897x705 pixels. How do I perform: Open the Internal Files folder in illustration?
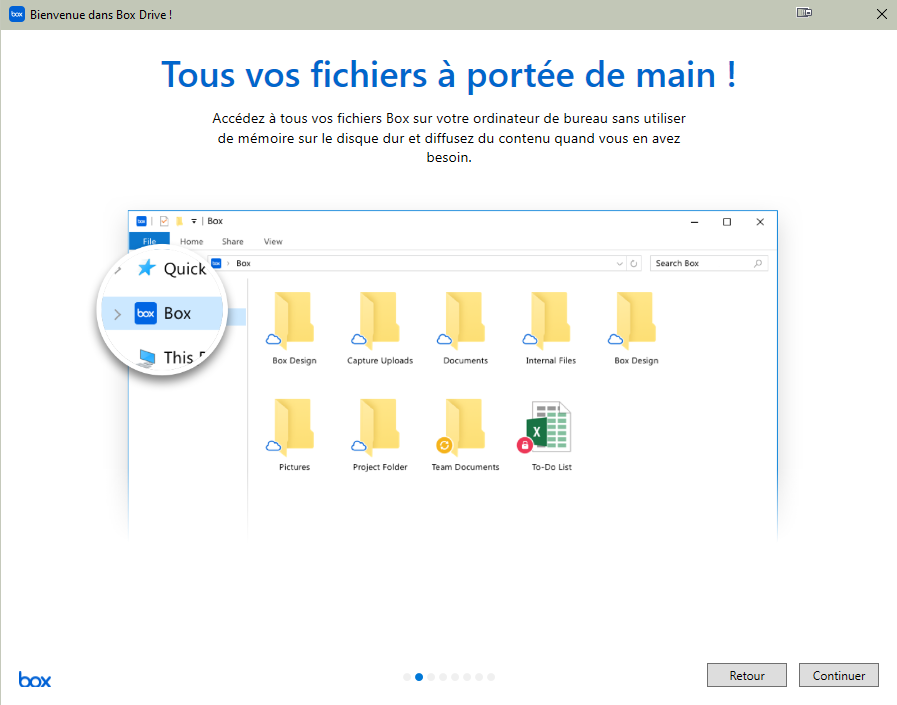click(550, 329)
